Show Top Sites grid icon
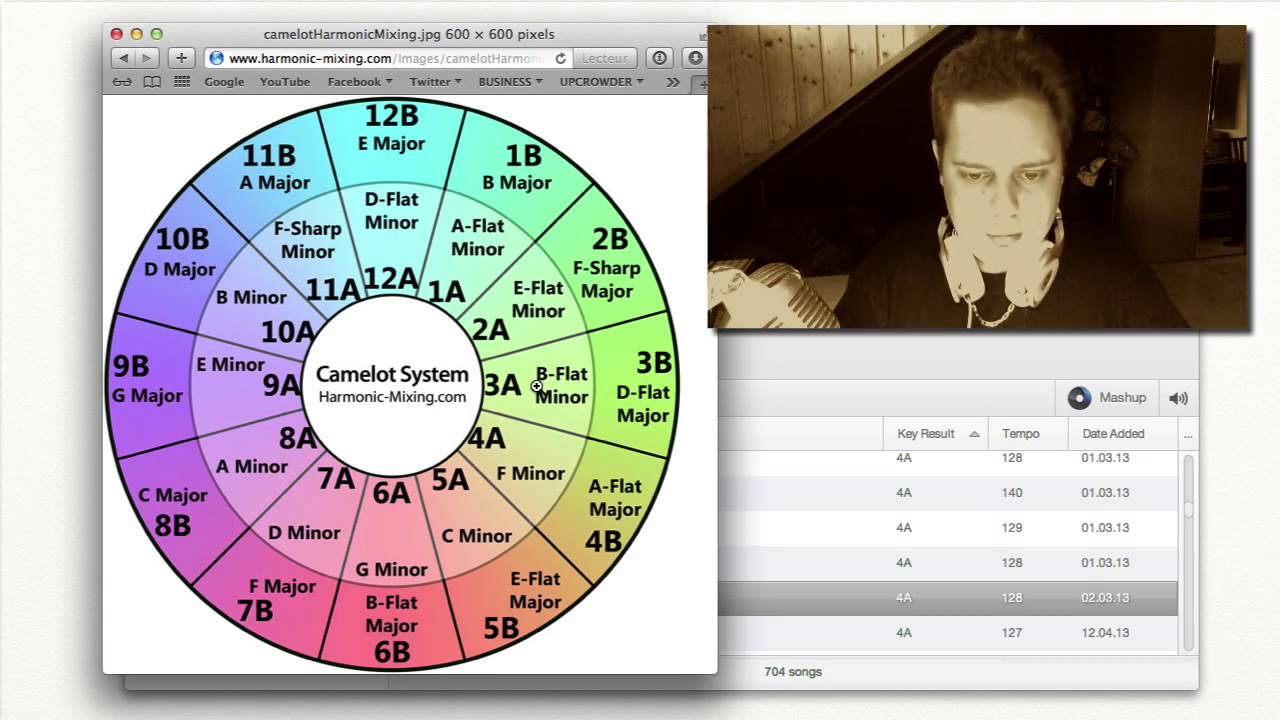 pos(182,82)
